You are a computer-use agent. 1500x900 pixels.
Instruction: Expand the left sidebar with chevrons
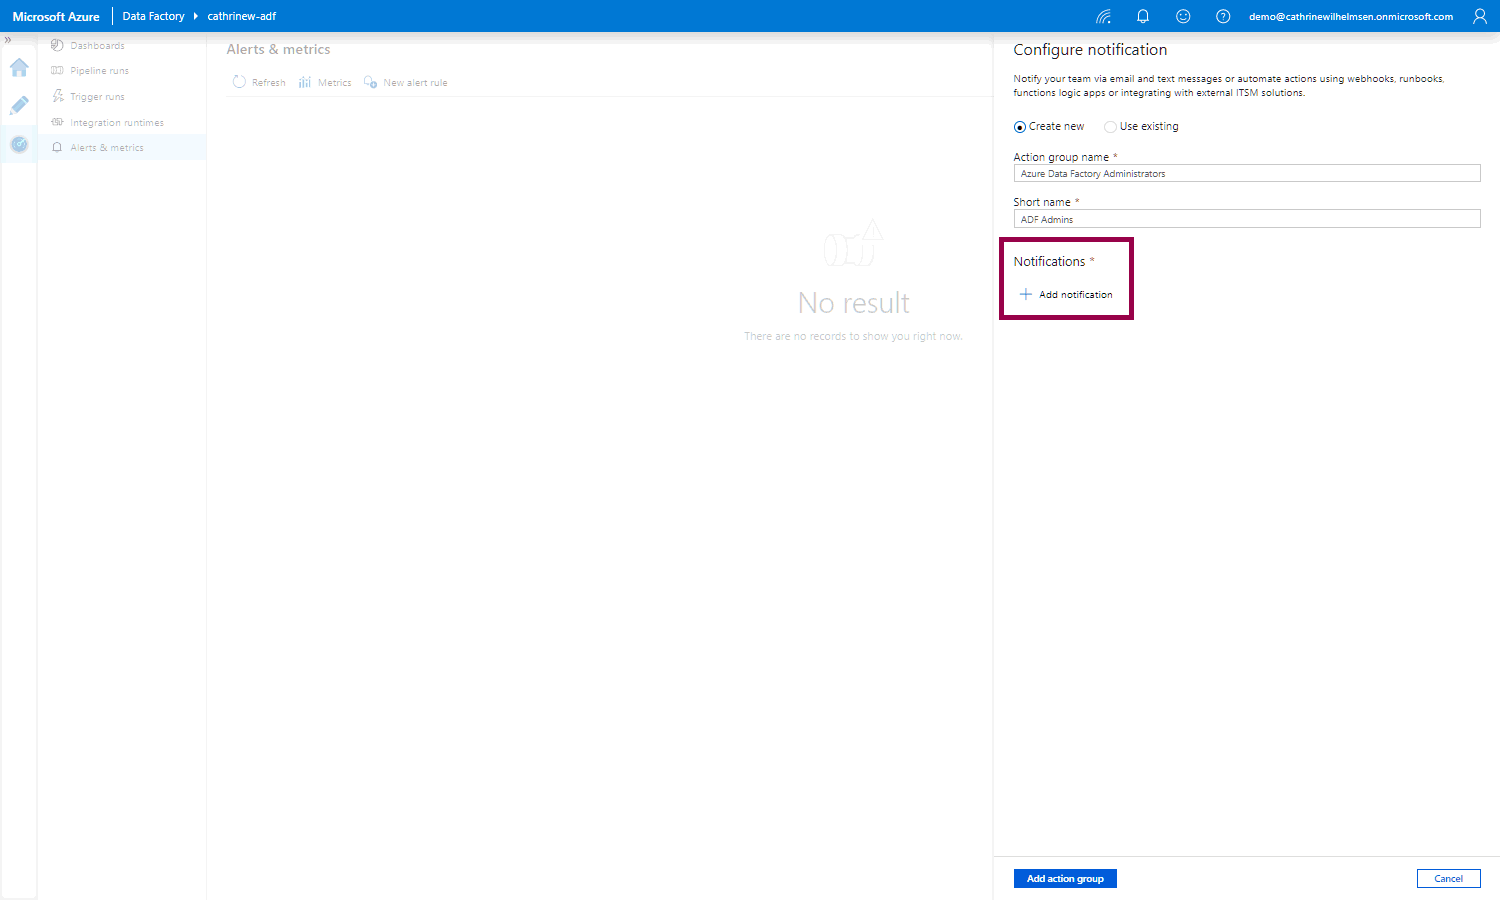click(8, 40)
